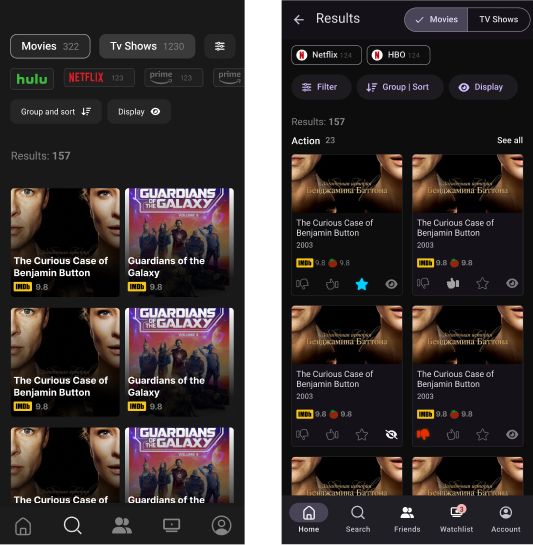This screenshot has height=545, width=533.
Task: Toggle the eye icon on the filled thumbs-up card
Action: pos(512,284)
